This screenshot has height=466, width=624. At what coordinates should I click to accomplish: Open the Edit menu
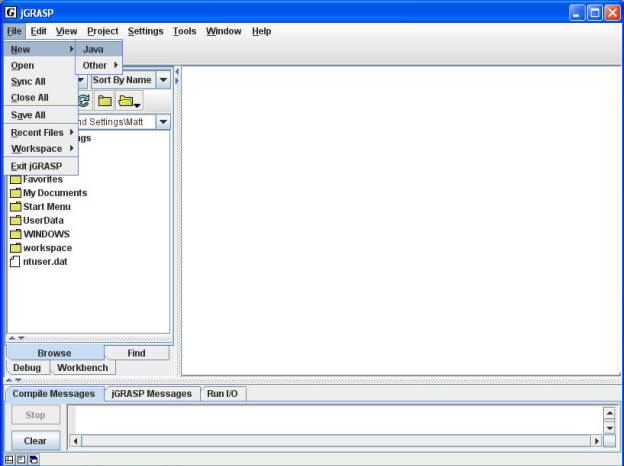click(38, 31)
